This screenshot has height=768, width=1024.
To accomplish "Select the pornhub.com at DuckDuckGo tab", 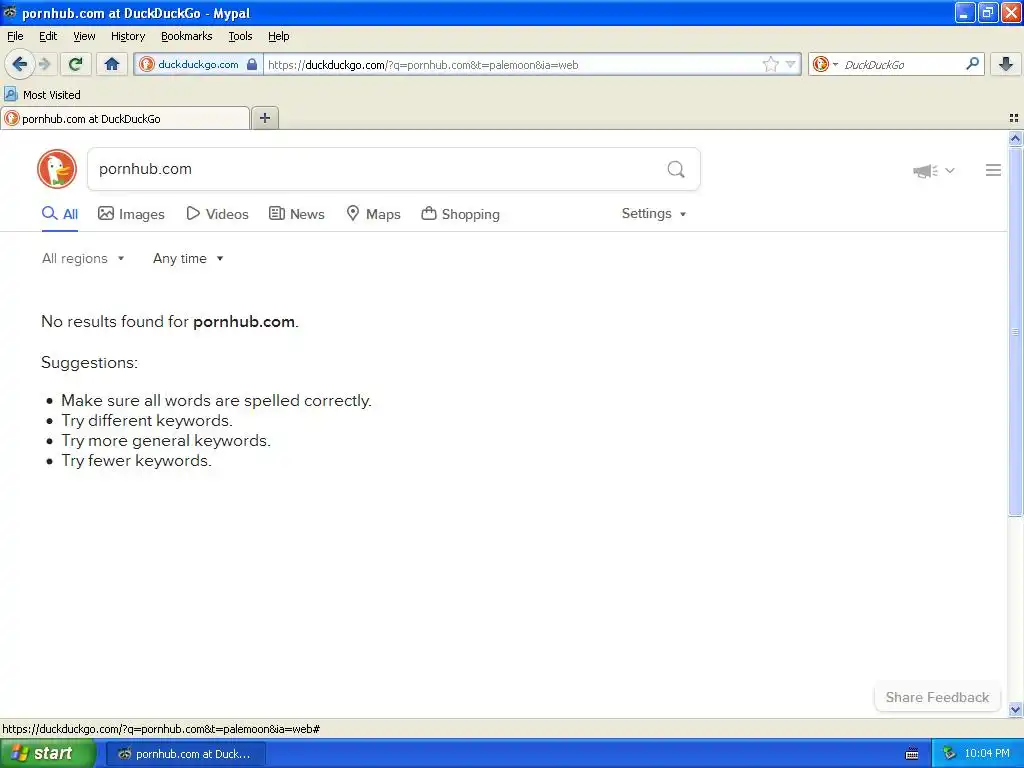I will 125,118.
